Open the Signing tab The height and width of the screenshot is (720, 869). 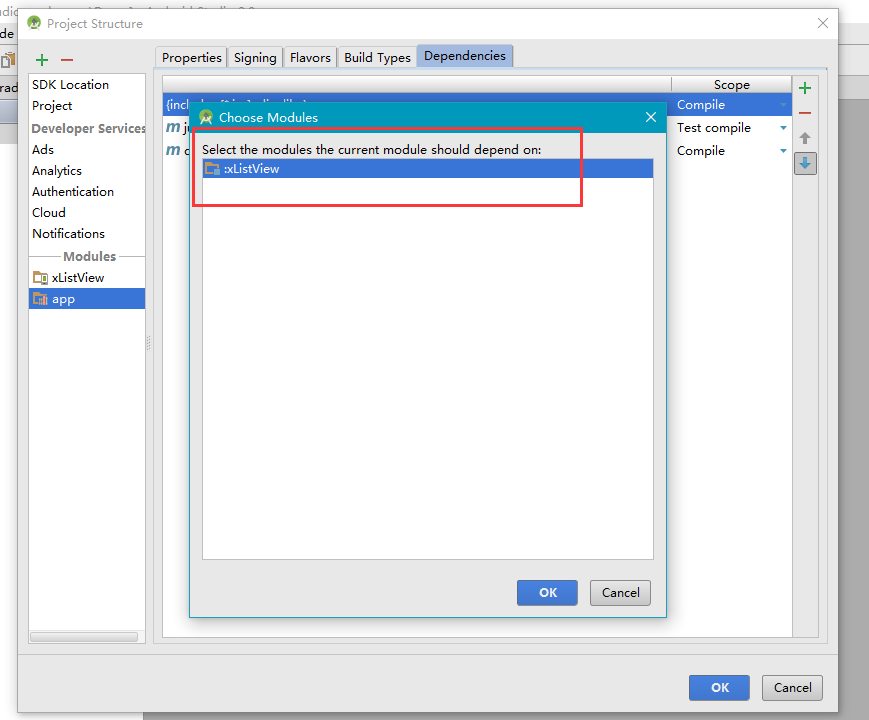255,58
